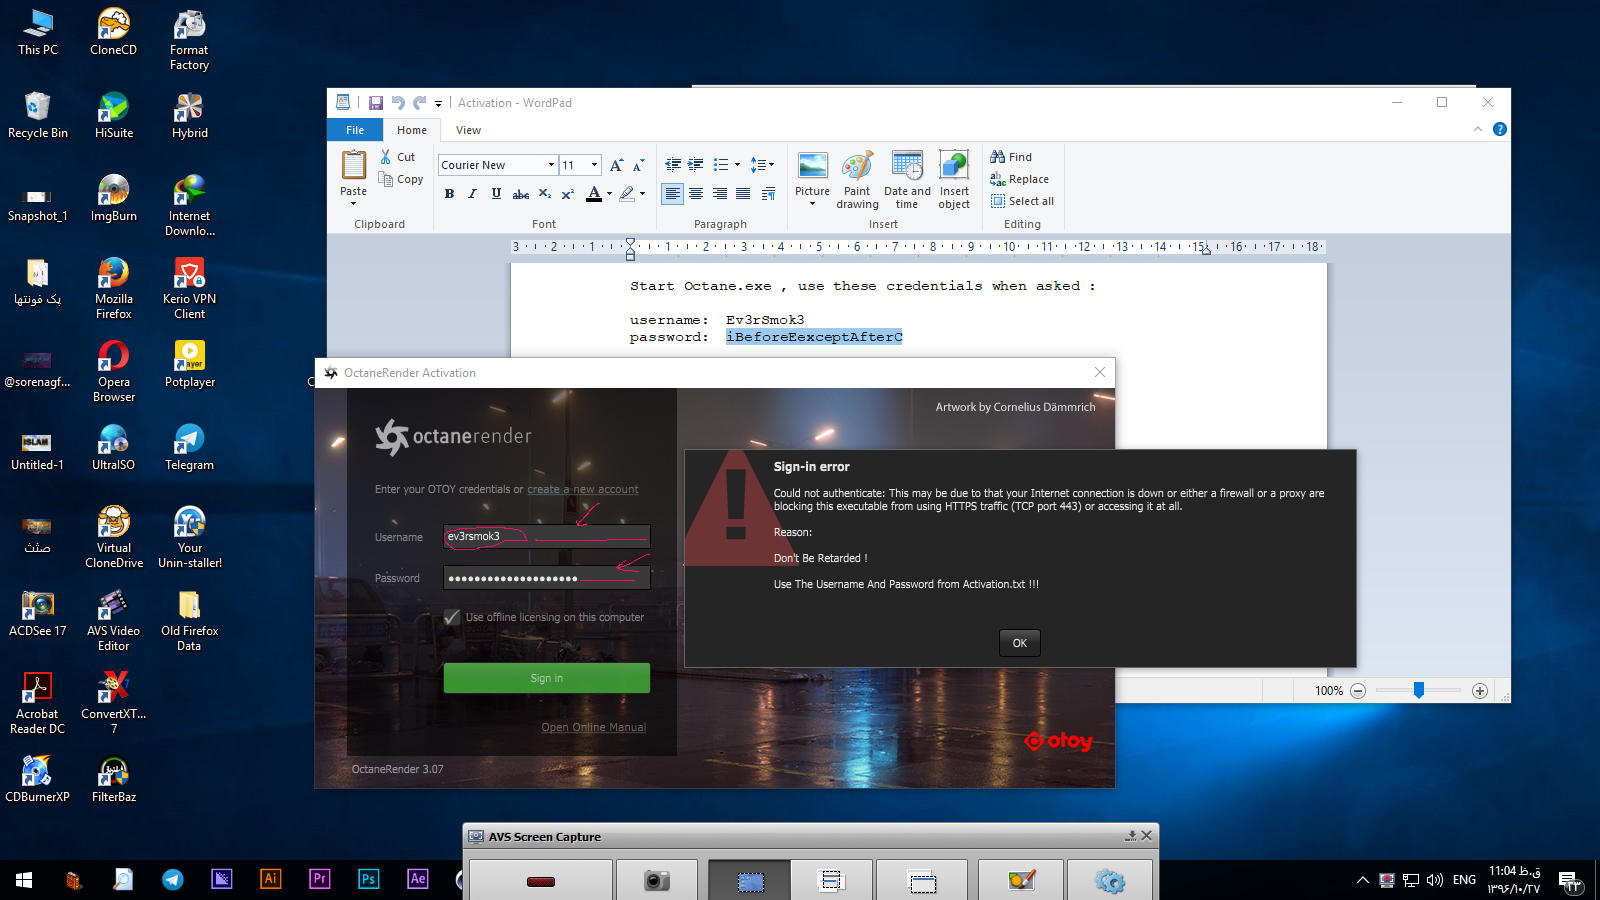Click Find in the Editing group

1011,157
